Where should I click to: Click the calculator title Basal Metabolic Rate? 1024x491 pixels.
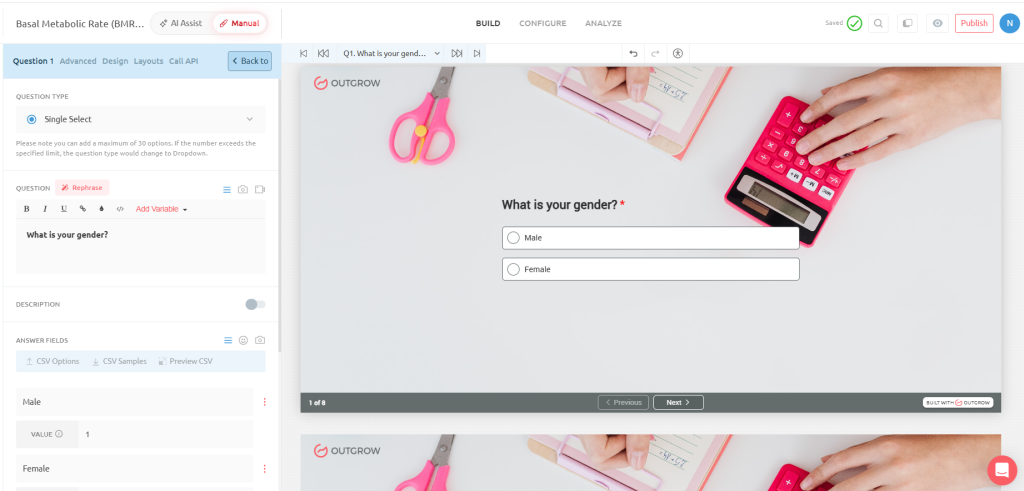pyautogui.click(x=80, y=23)
